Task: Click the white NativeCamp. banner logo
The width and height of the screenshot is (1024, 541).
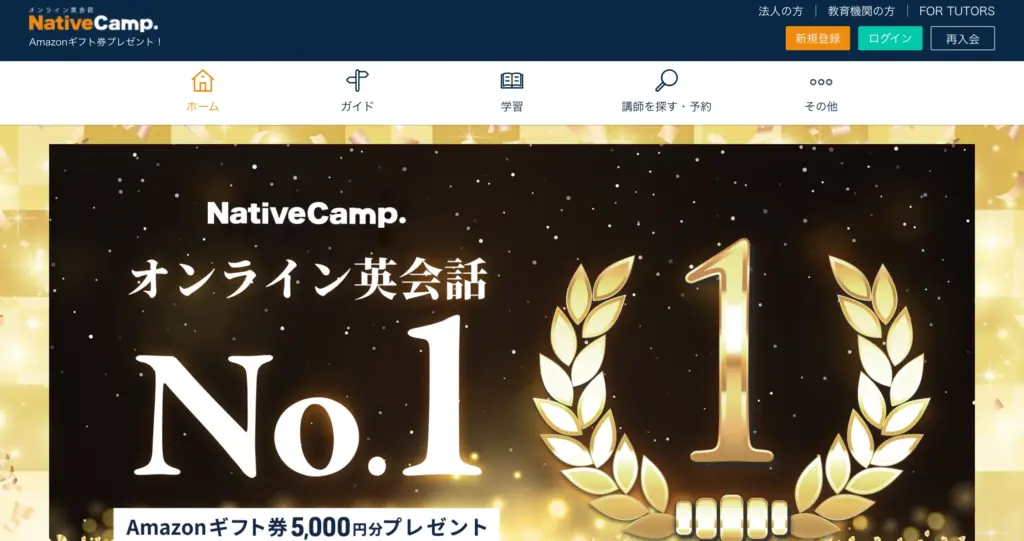Action: (306, 214)
